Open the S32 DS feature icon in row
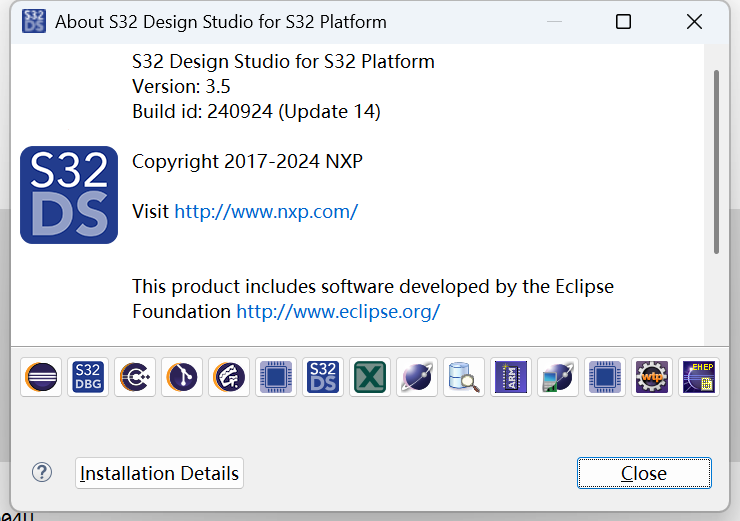The image size is (740, 521). coord(323,377)
